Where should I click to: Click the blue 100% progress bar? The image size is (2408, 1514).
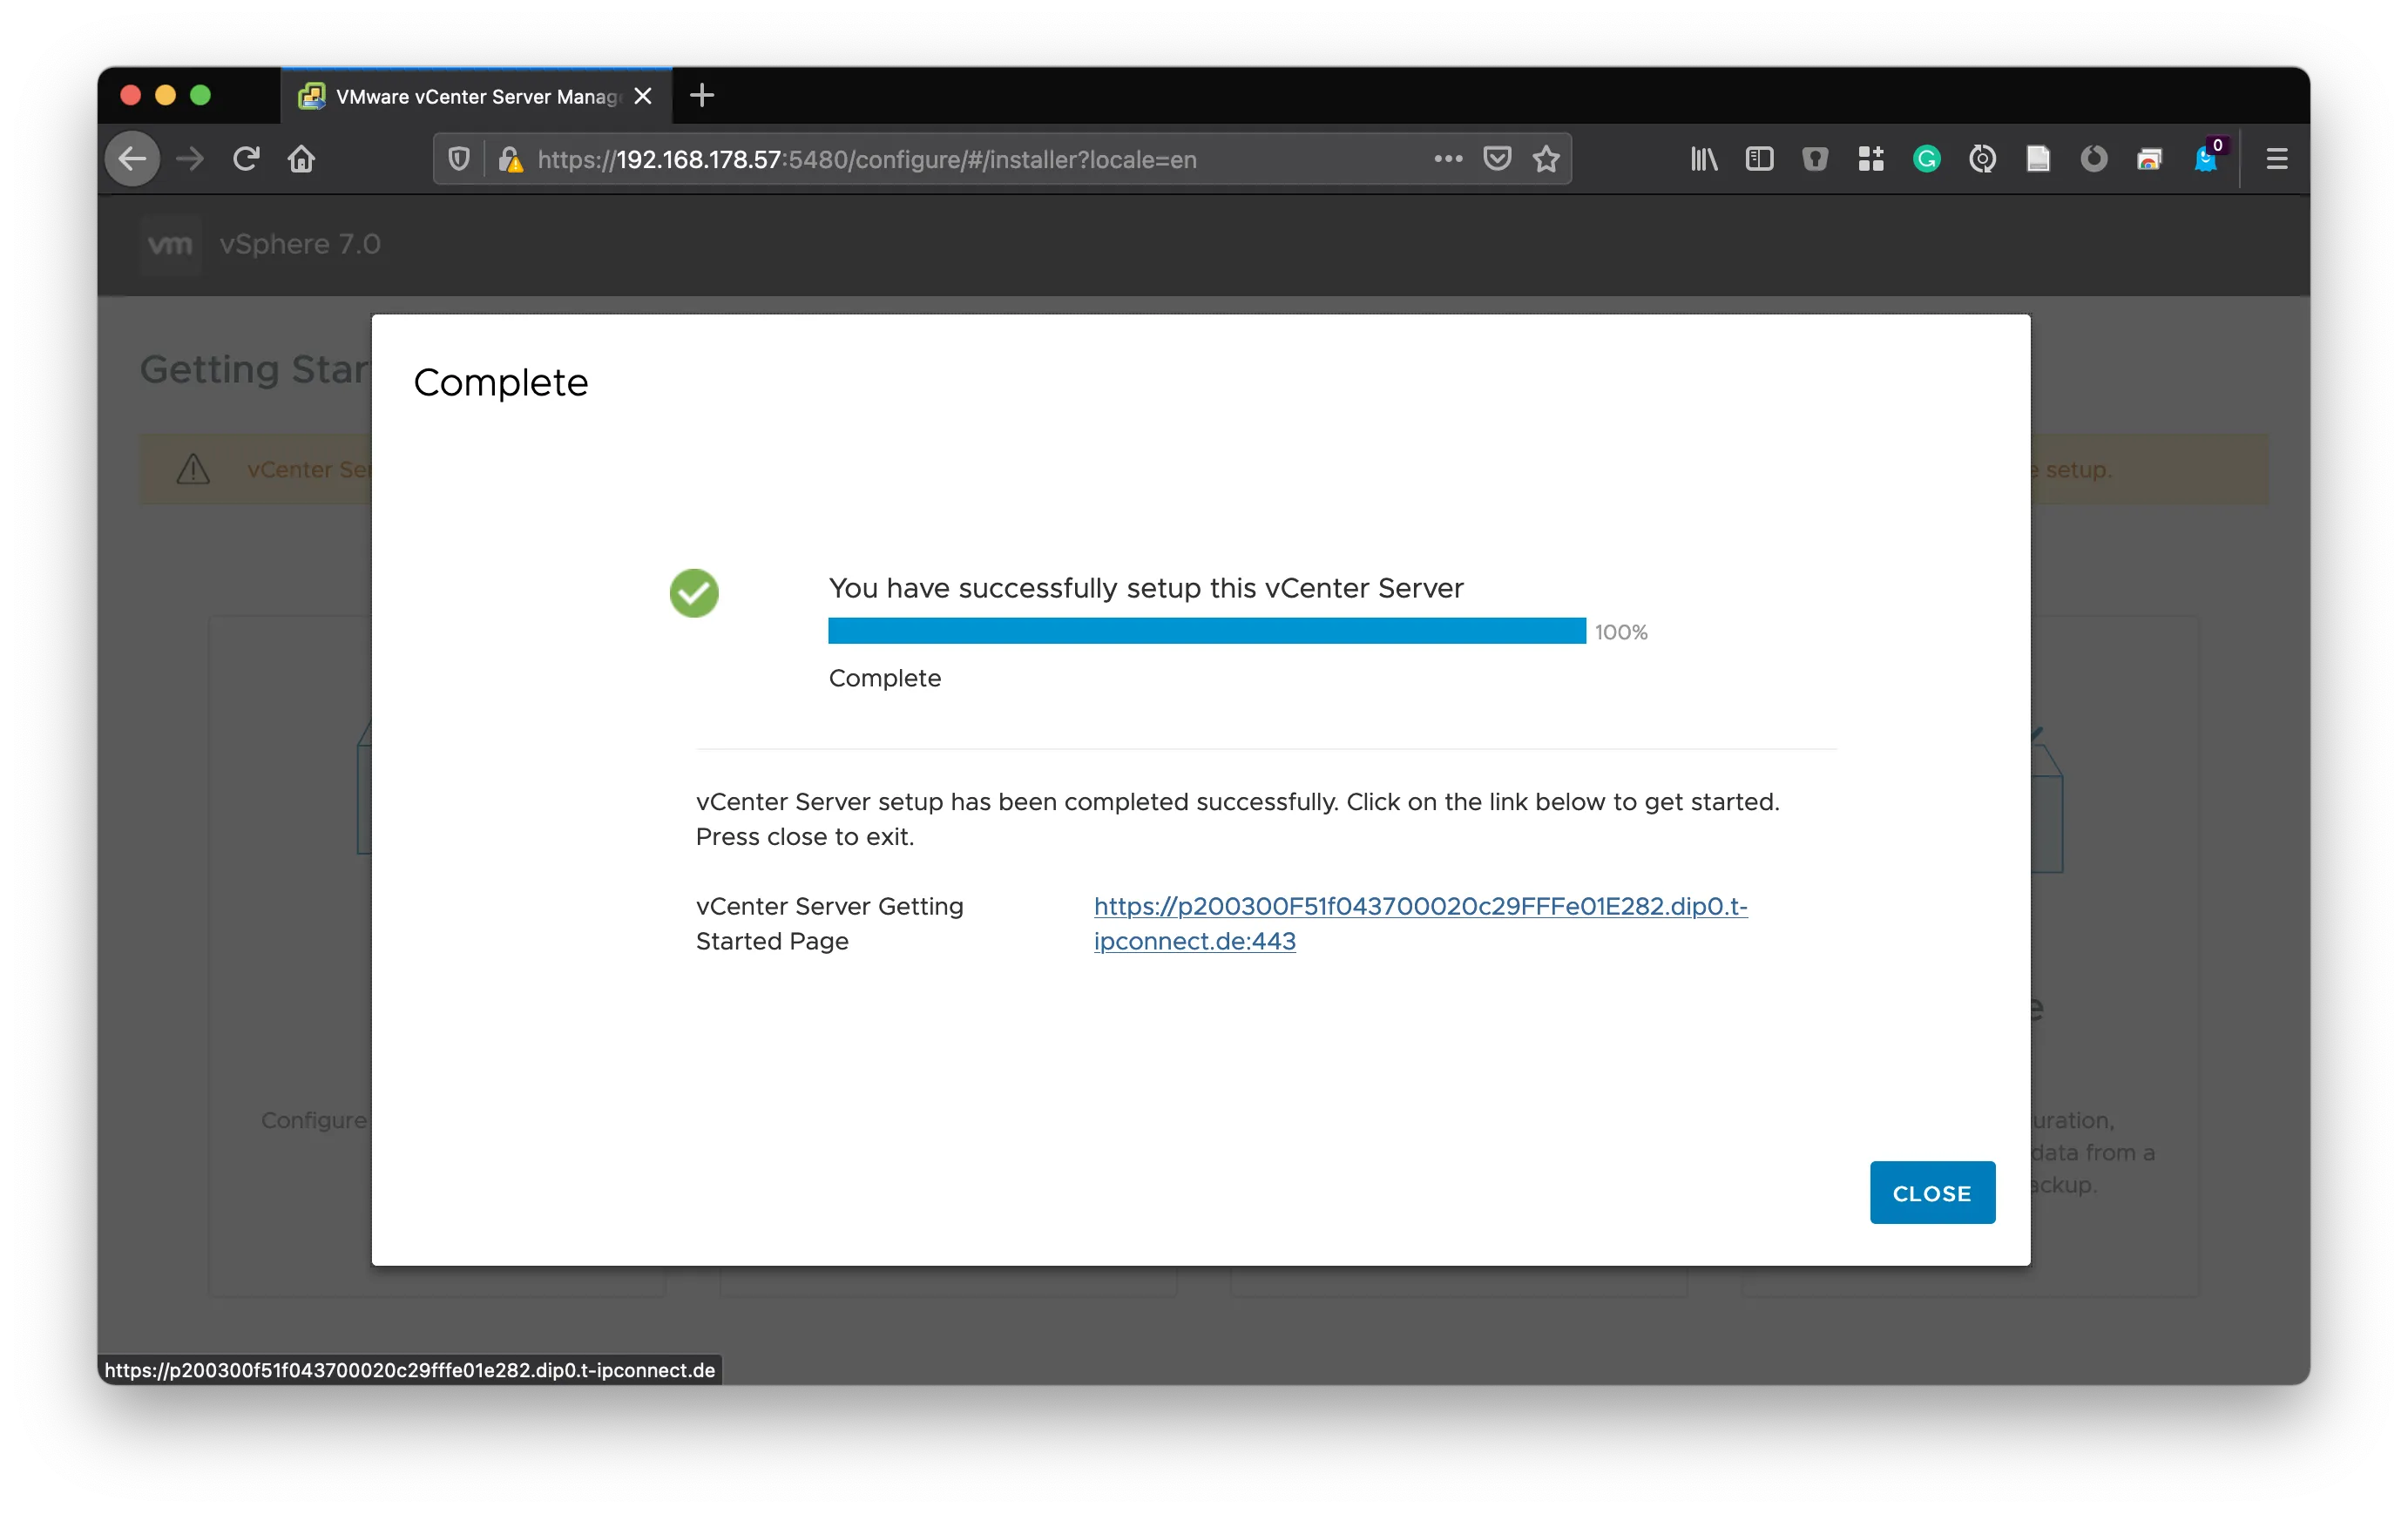1206,631
